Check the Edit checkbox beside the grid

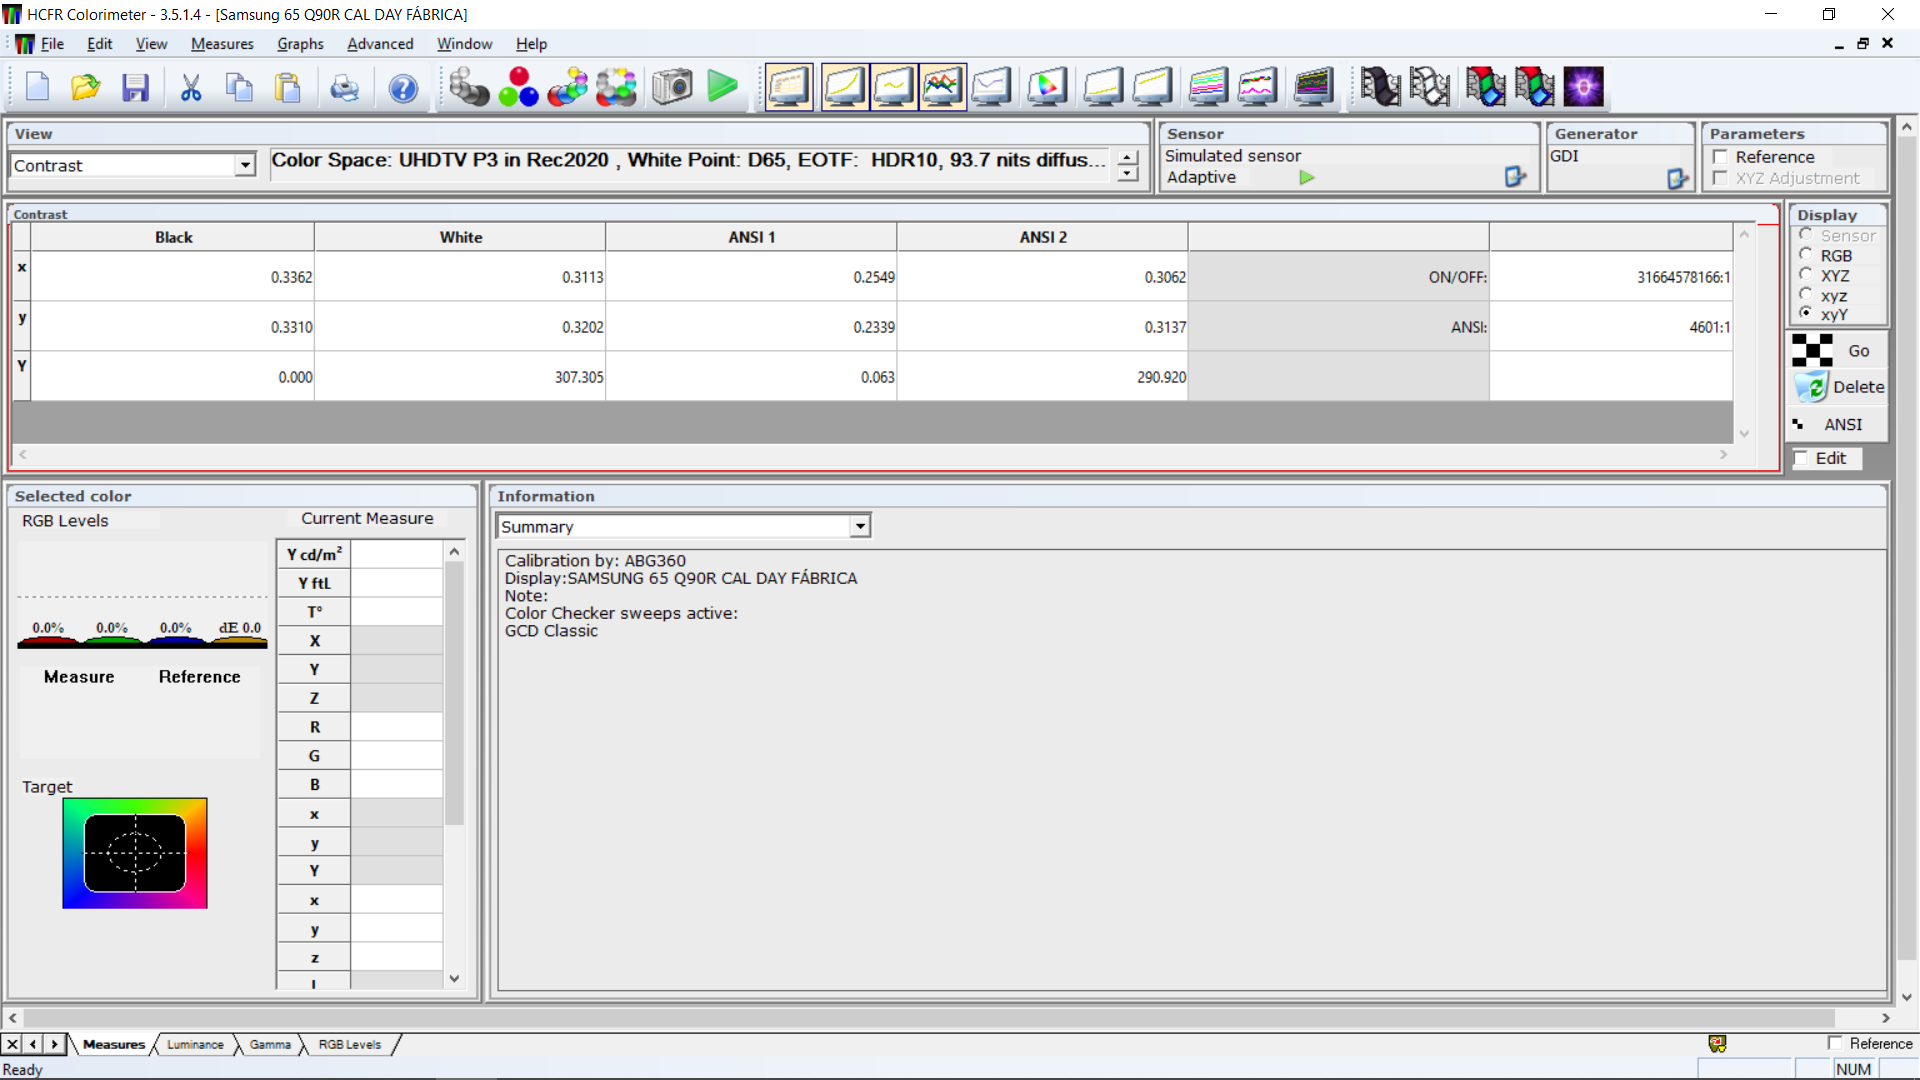1802,458
